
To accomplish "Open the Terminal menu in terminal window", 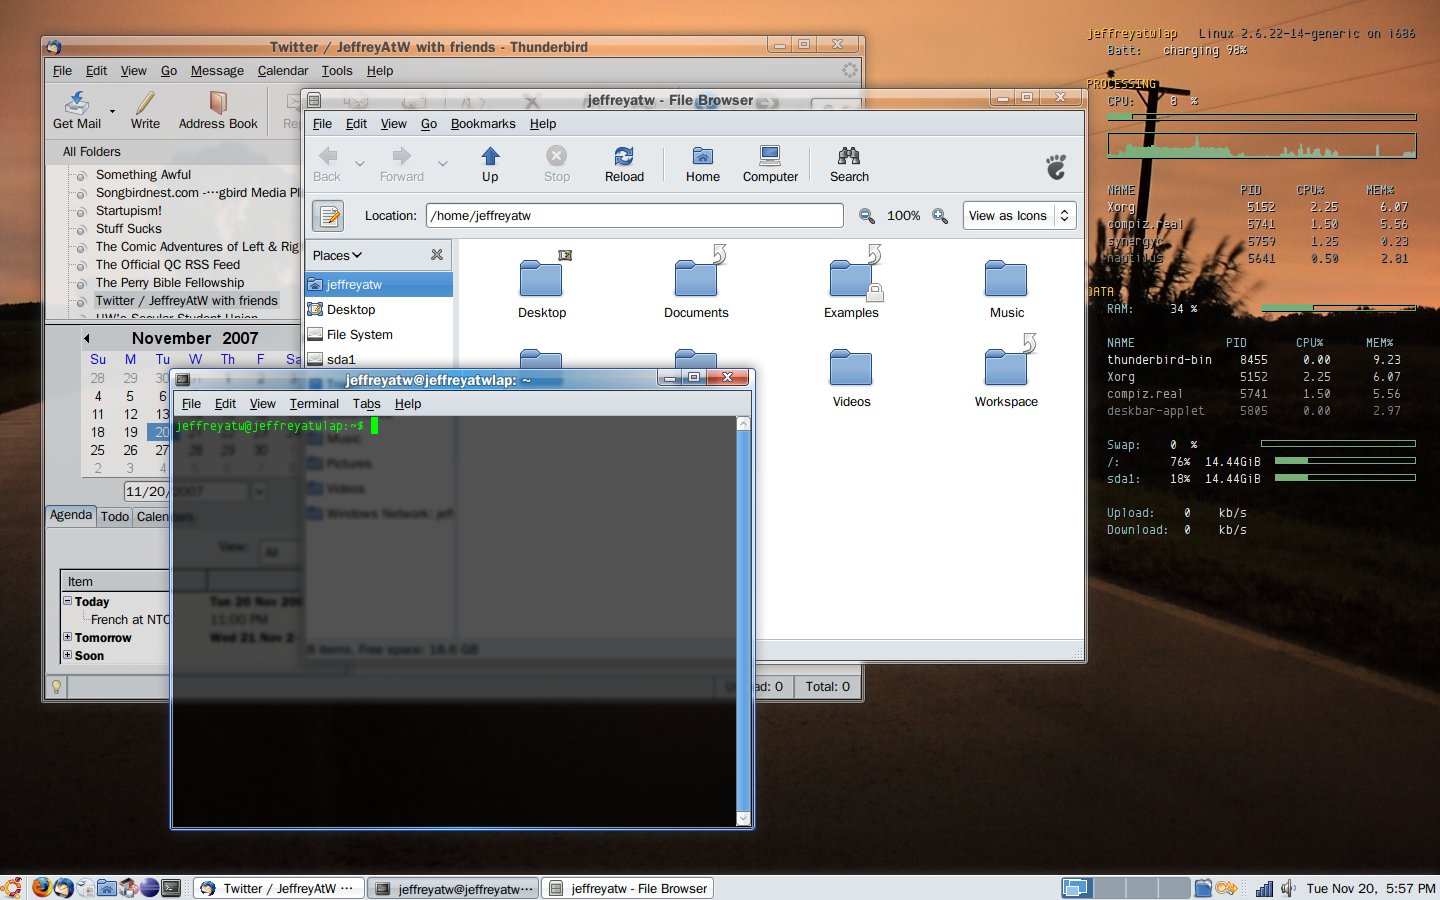I will [x=314, y=404].
